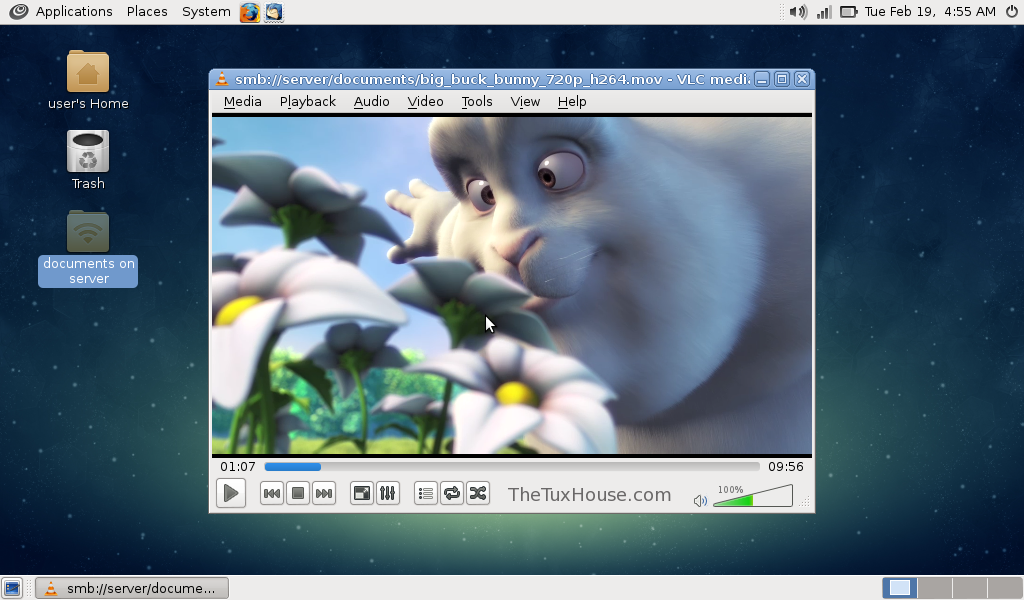The width and height of the screenshot is (1024, 600).
Task: Open the Audio menu
Action: (372, 102)
